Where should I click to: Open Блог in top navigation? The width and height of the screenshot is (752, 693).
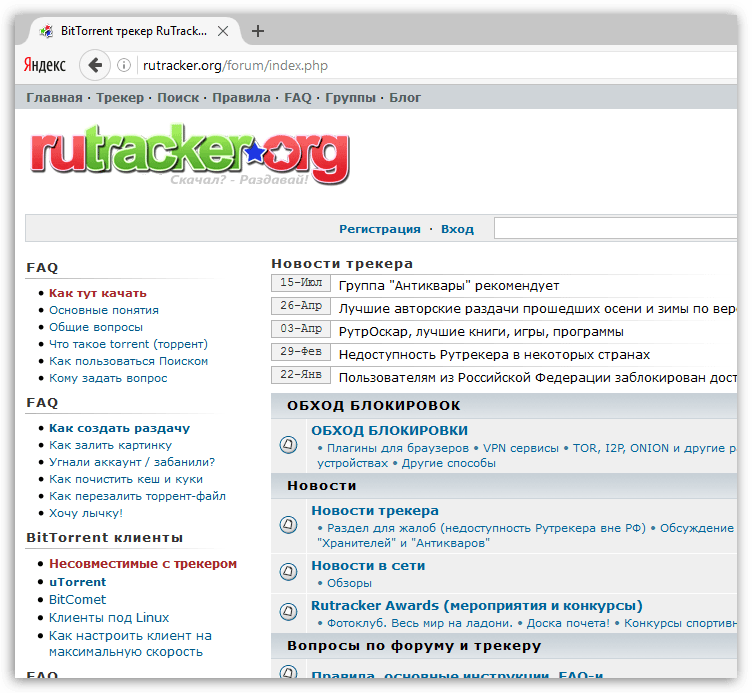(x=405, y=97)
